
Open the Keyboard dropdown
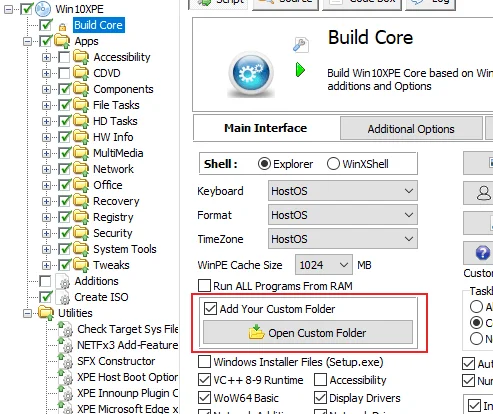point(343,191)
